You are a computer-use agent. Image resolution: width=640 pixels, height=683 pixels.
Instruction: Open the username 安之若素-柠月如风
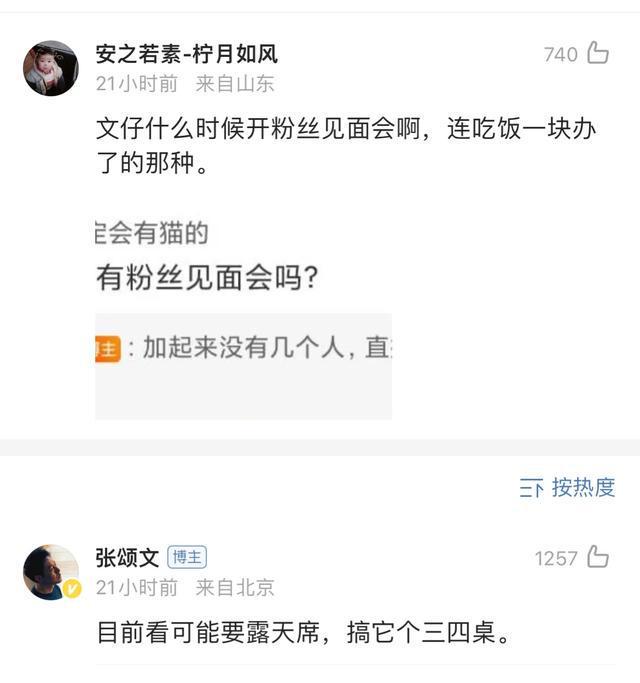[187, 54]
